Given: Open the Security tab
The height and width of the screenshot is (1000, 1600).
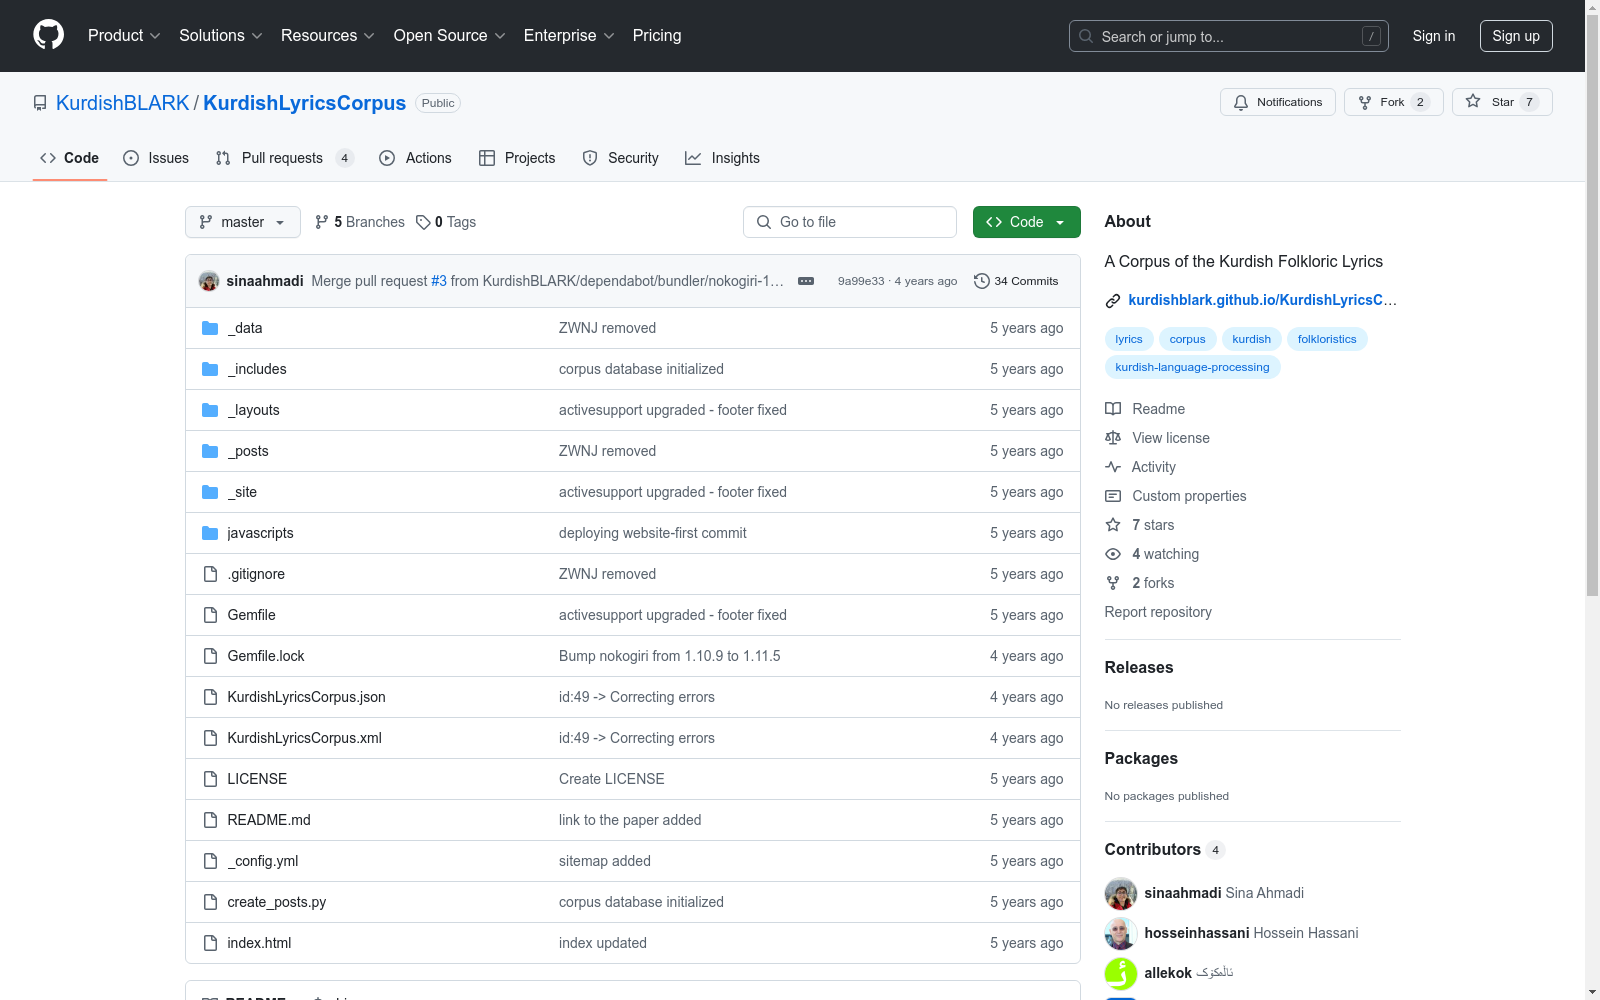Looking at the screenshot, I should click(620, 158).
